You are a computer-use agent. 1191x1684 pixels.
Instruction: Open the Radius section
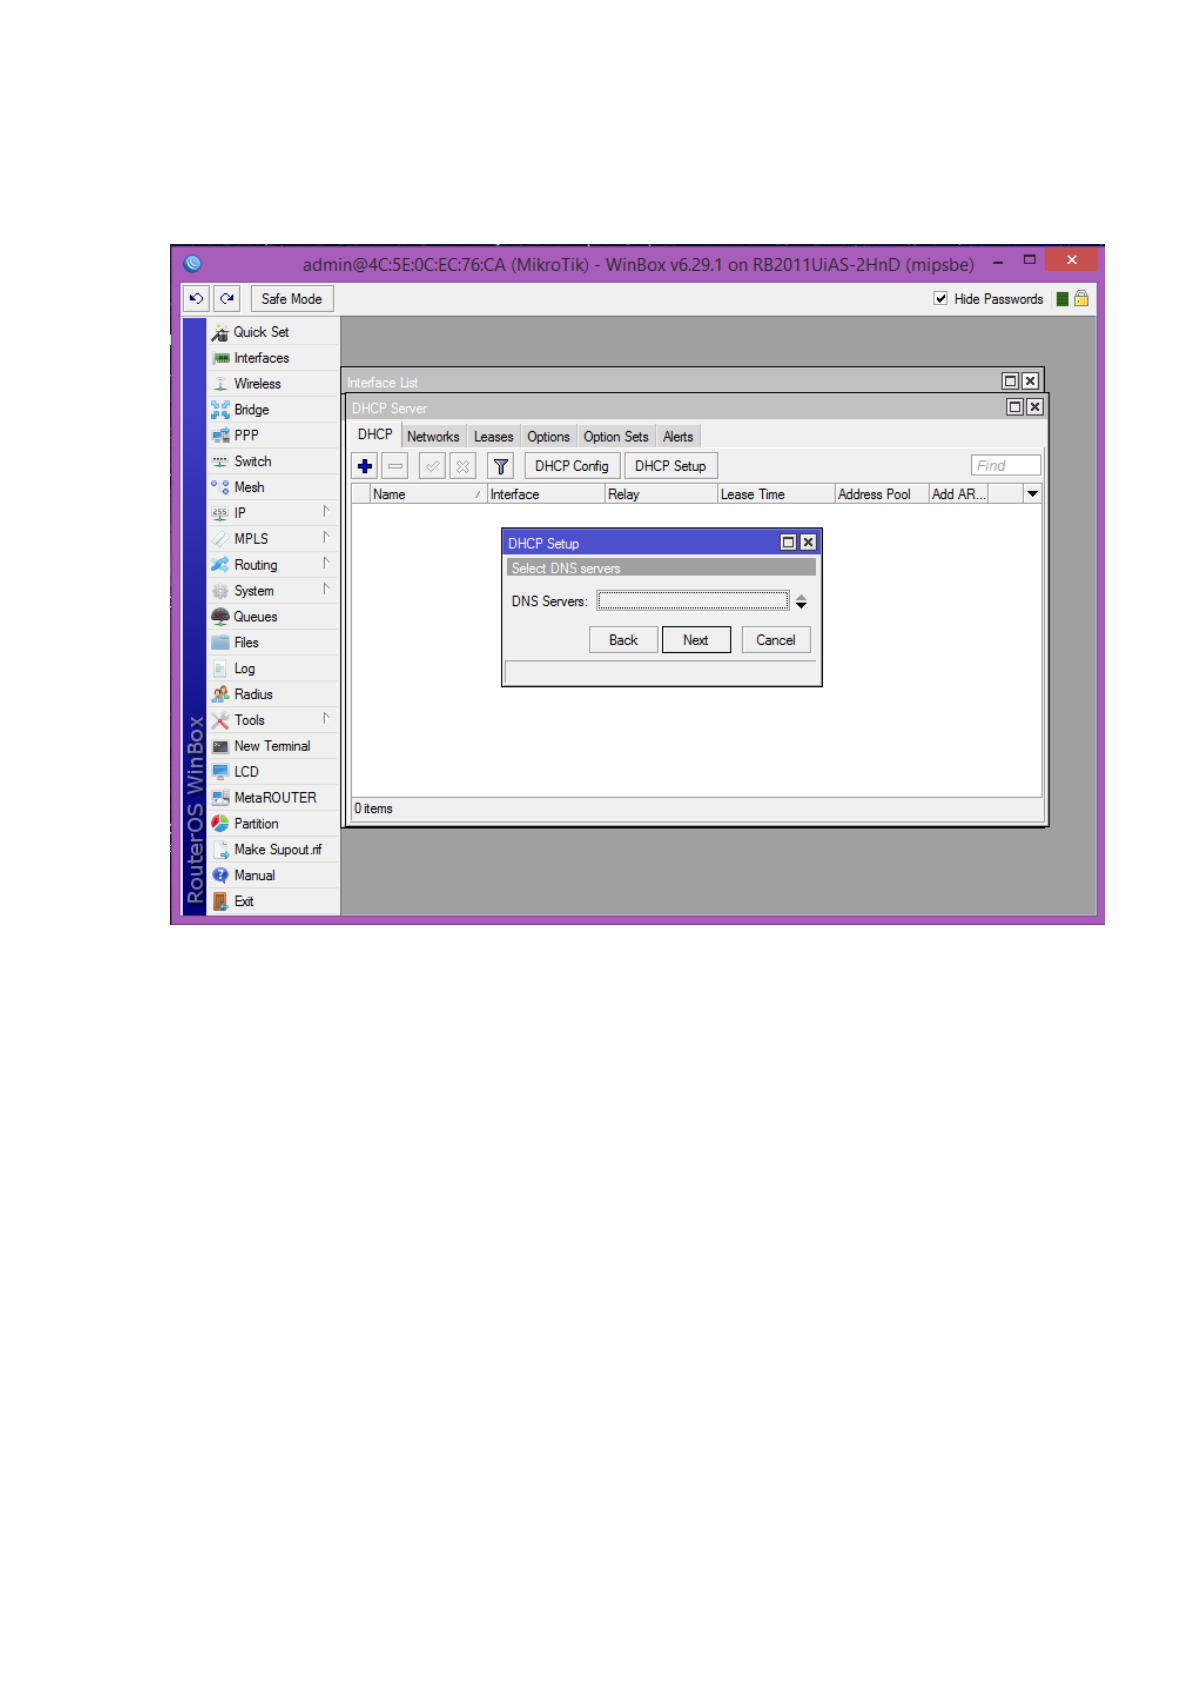tap(273, 695)
